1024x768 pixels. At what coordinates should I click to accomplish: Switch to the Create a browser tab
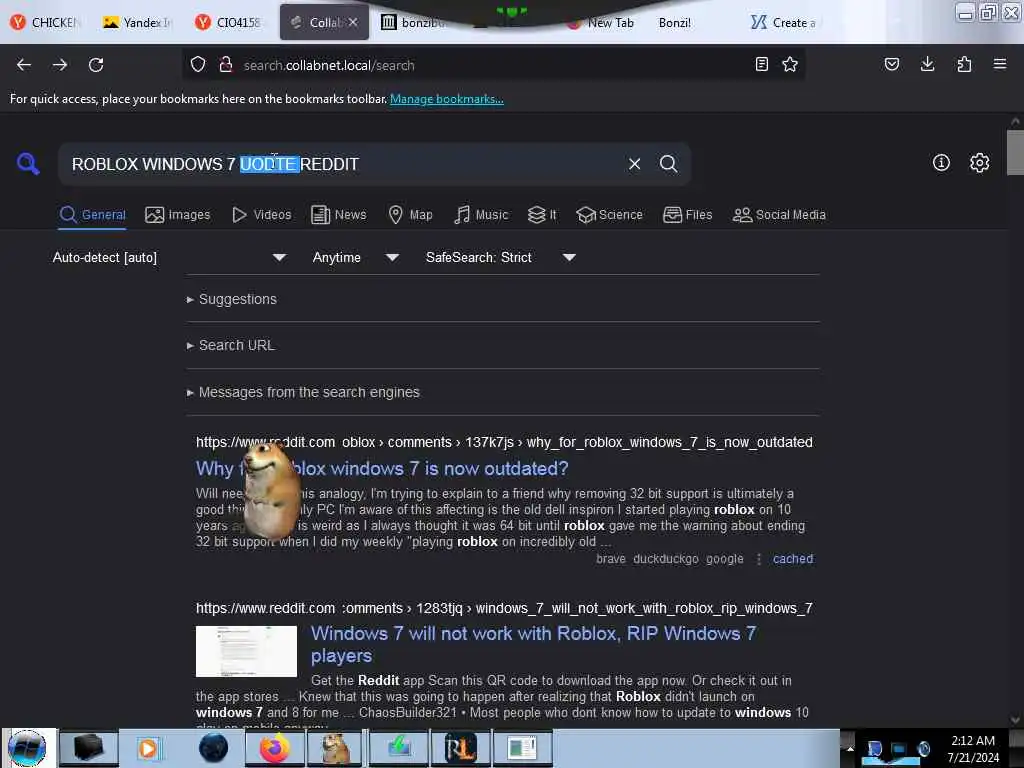tap(784, 22)
